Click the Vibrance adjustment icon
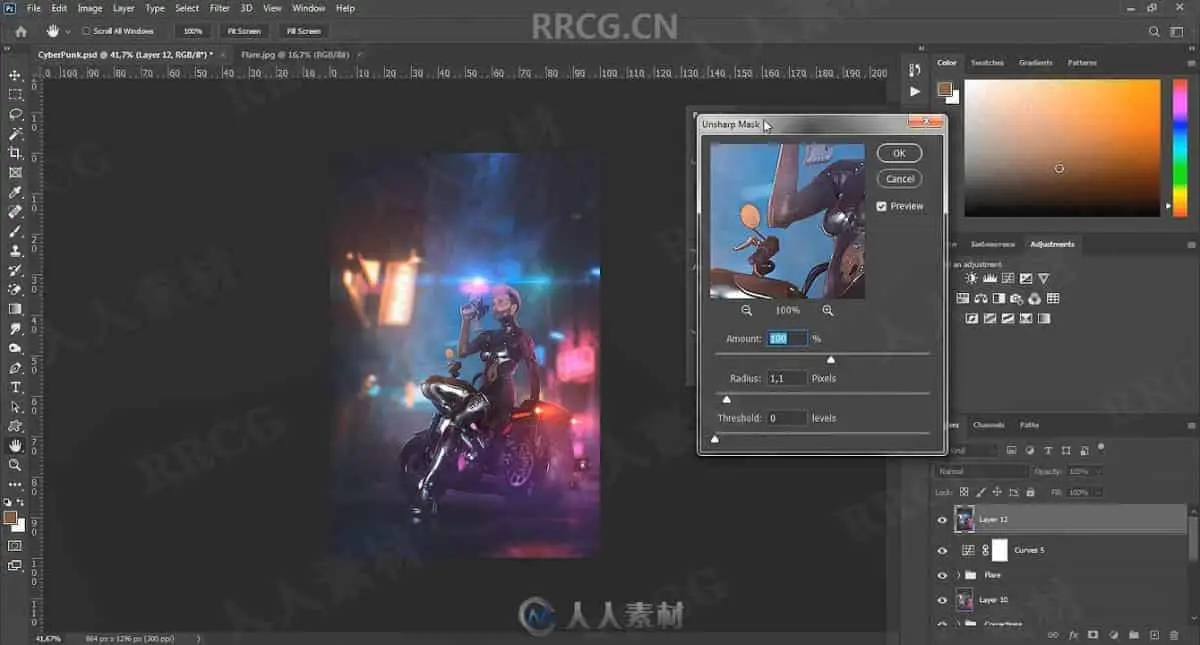Screen dimensions: 1200x645 coord(1044,278)
